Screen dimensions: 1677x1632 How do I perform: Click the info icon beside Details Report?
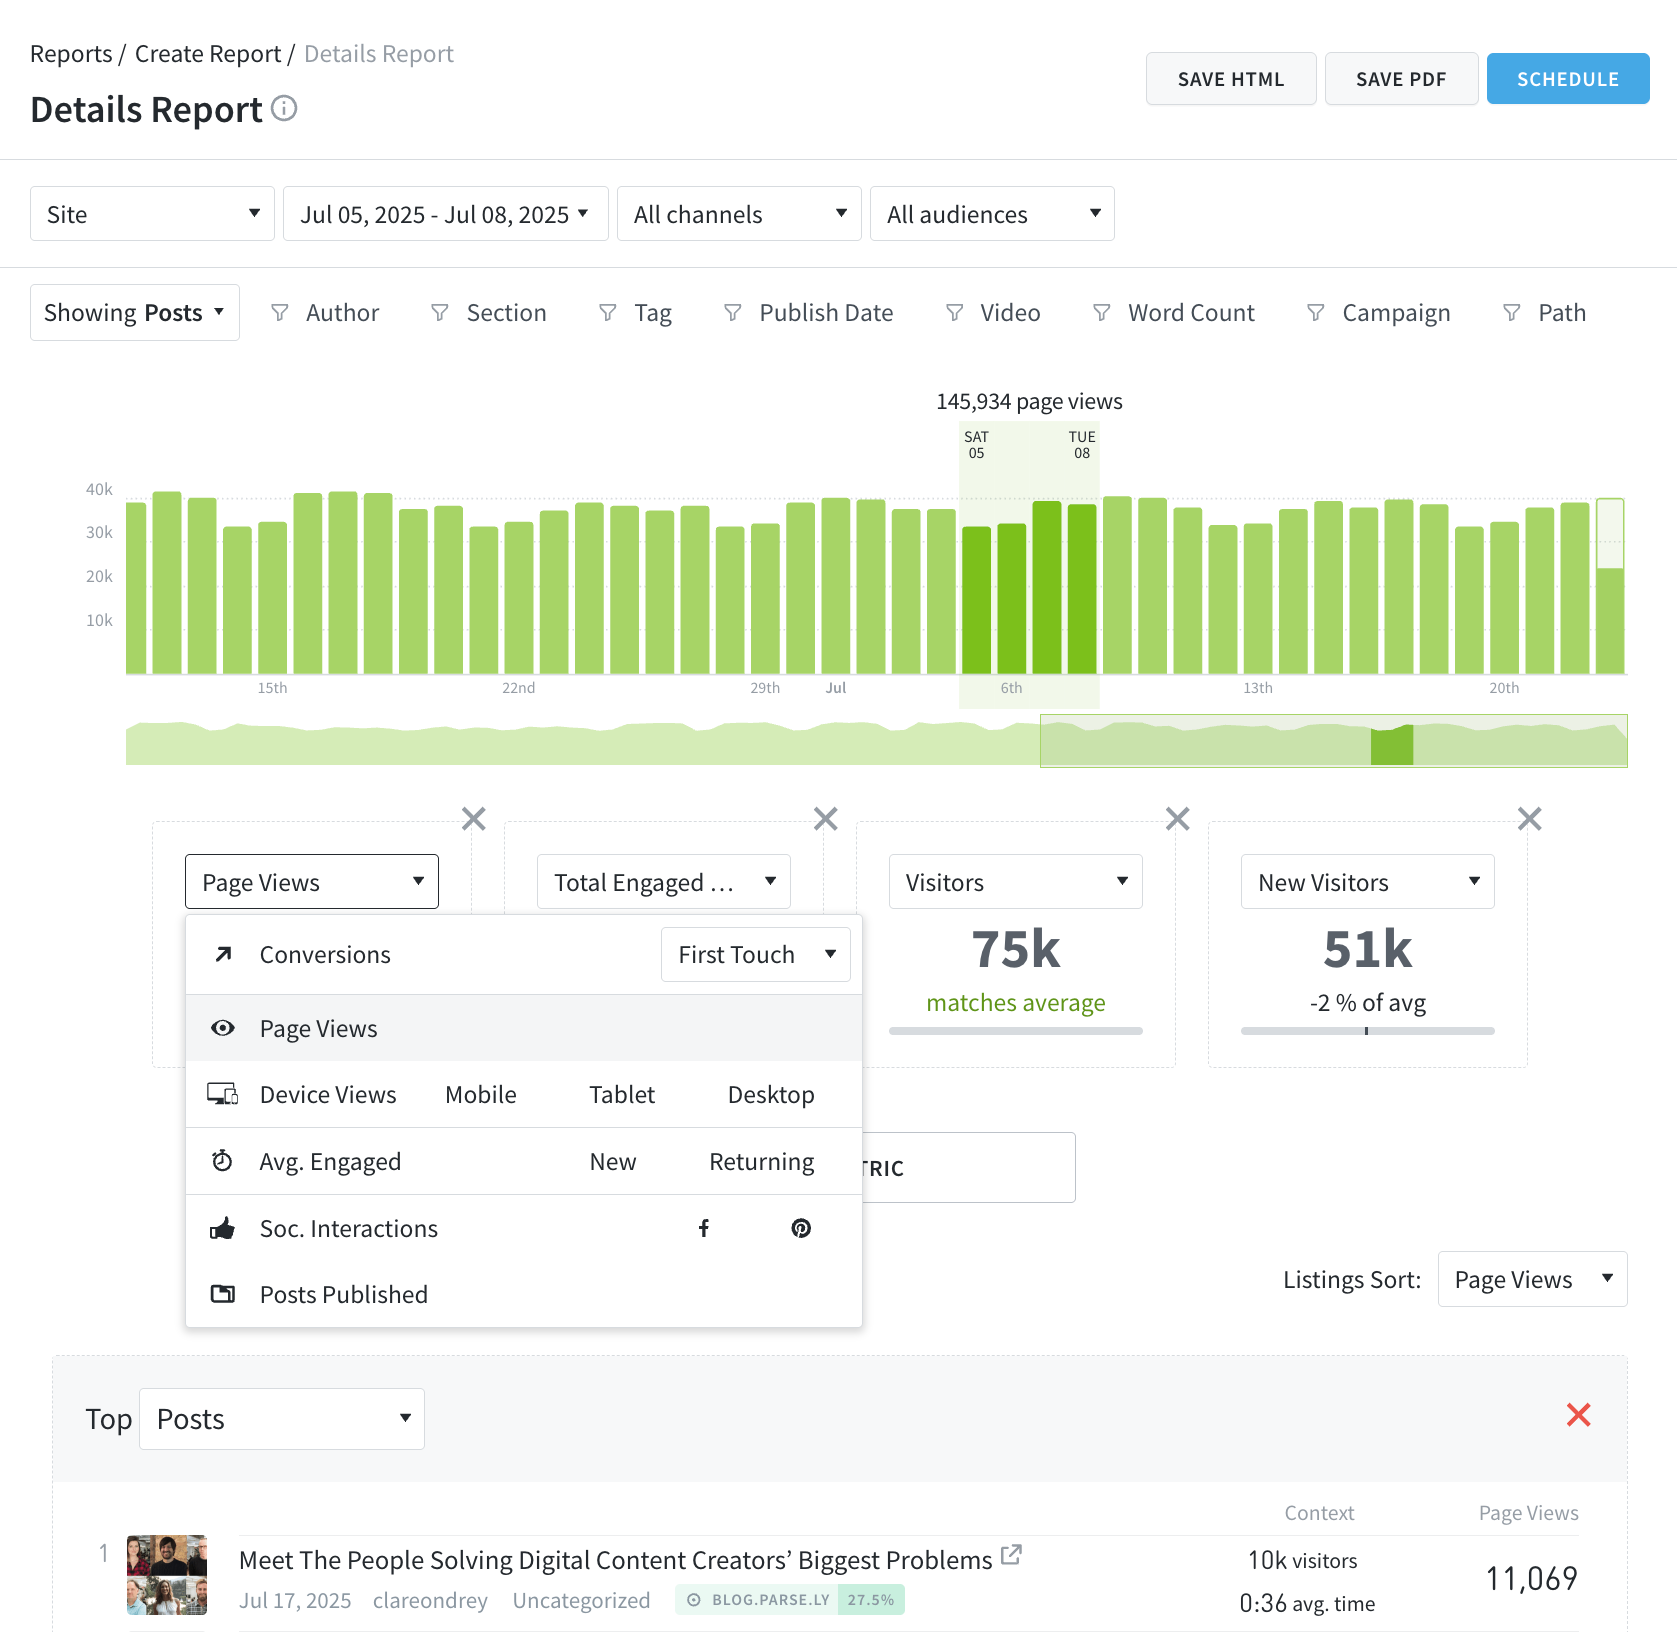pyautogui.click(x=284, y=108)
